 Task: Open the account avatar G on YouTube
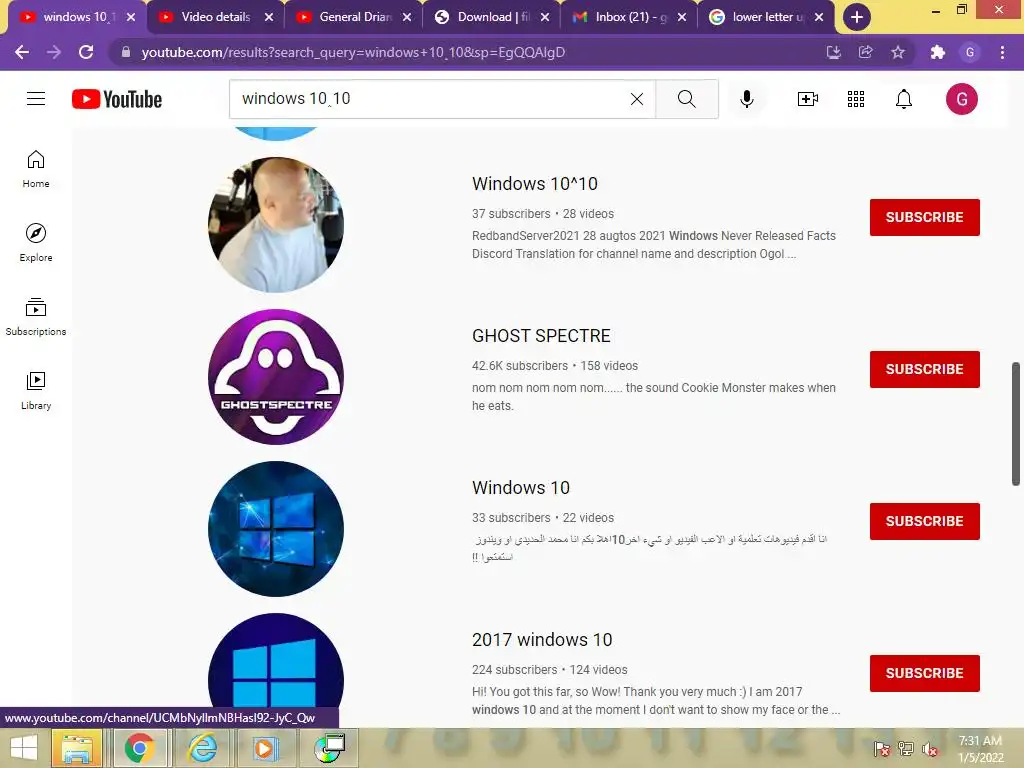pos(961,99)
